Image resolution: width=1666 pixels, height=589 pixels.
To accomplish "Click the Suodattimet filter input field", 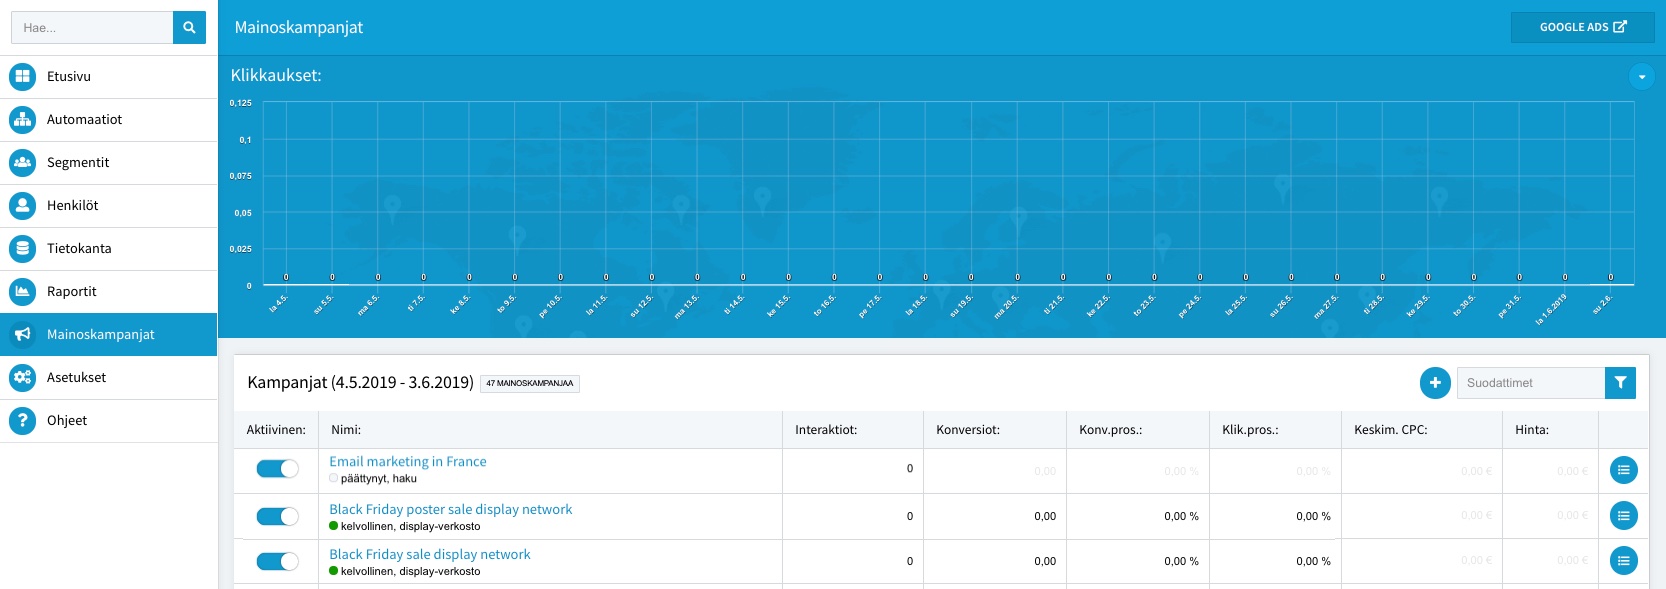I will click(x=1530, y=383).
